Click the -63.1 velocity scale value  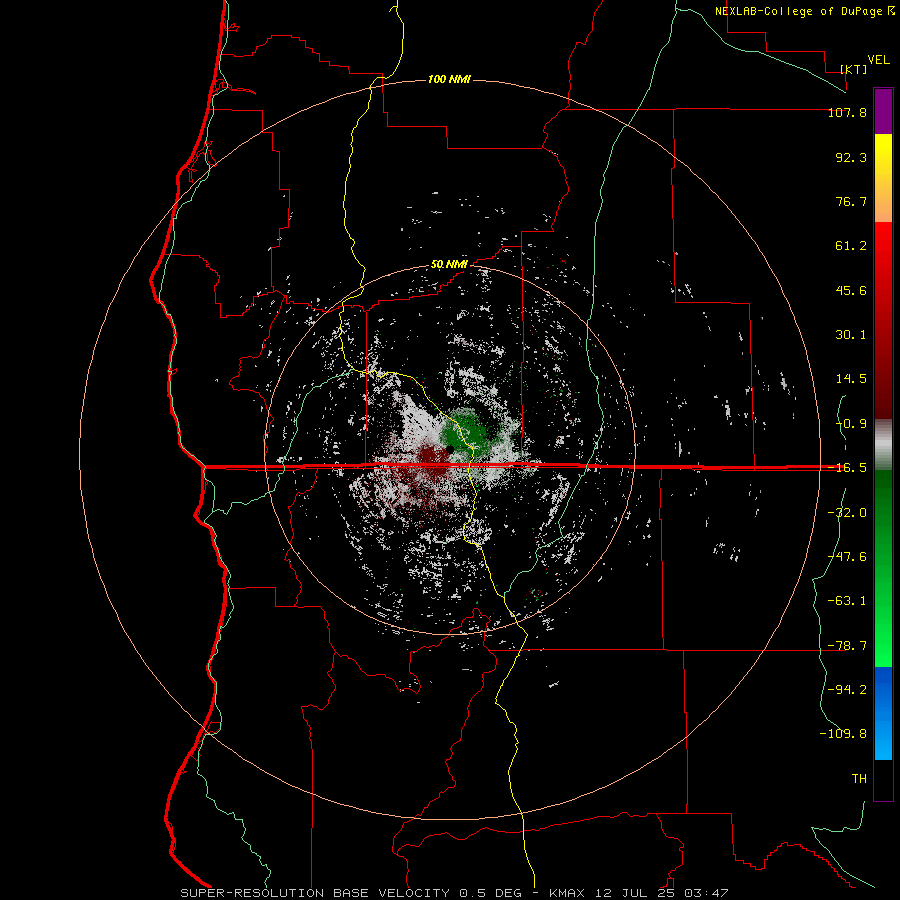[847, 601]
